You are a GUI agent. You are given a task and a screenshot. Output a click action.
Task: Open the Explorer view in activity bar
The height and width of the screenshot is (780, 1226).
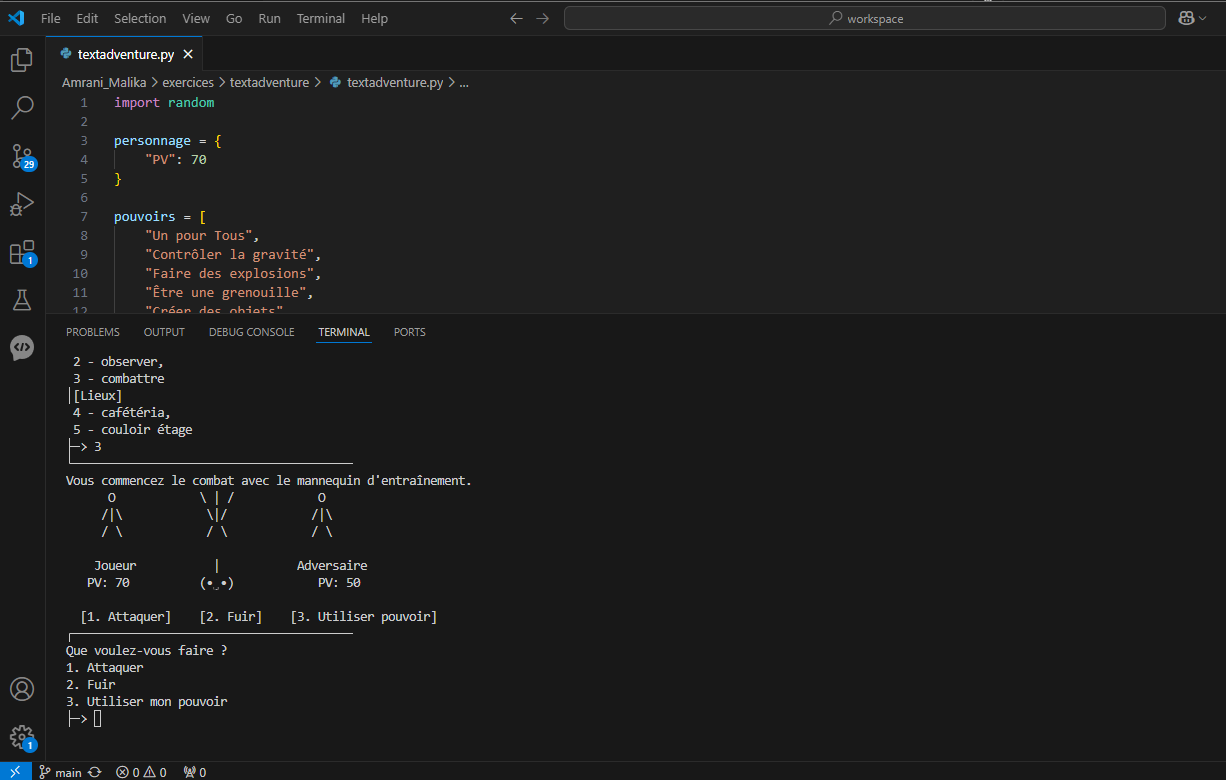22,60
